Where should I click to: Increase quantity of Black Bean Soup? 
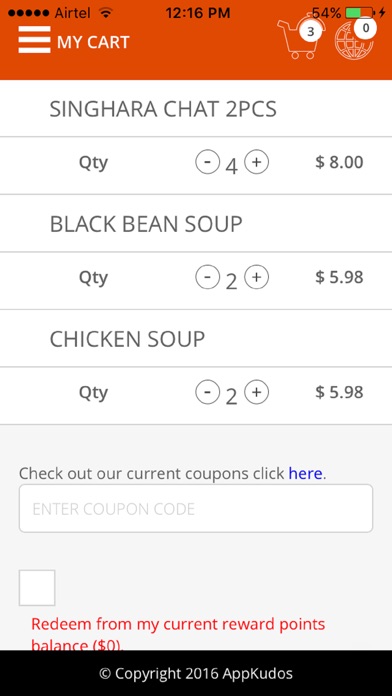click(x=257, y=277)
